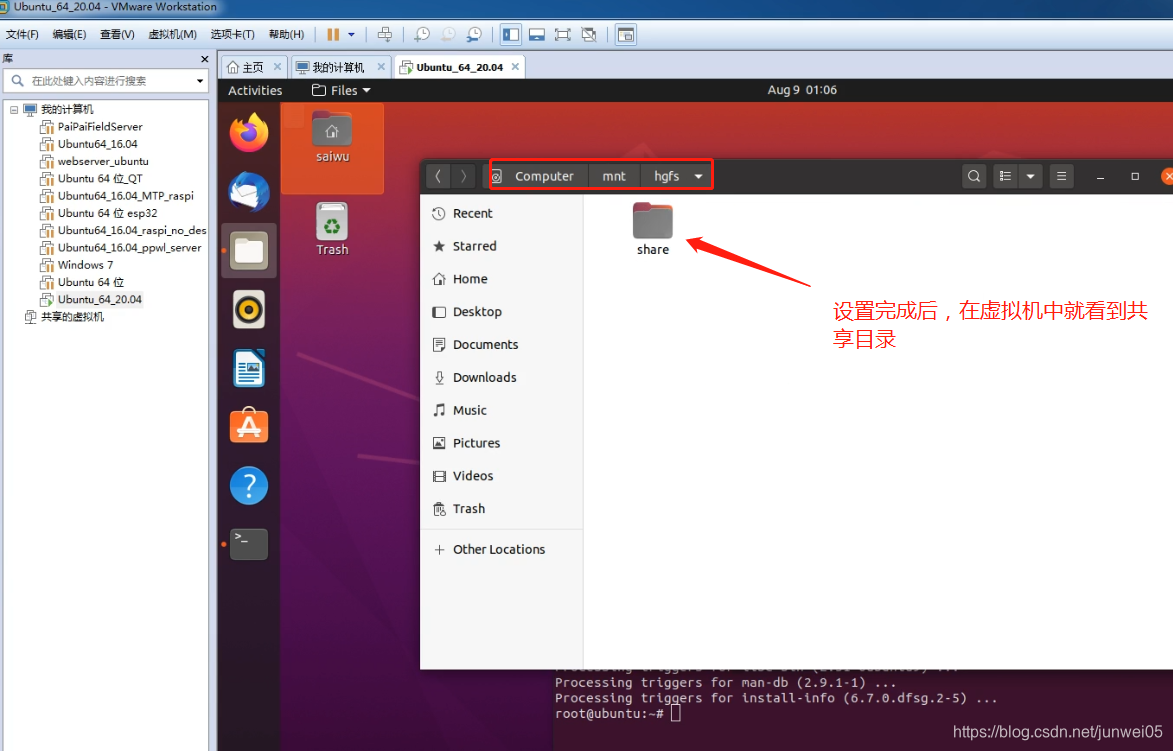1173x751 pixels.
Task: Open the share folder
Action: [x=652, y=230]
